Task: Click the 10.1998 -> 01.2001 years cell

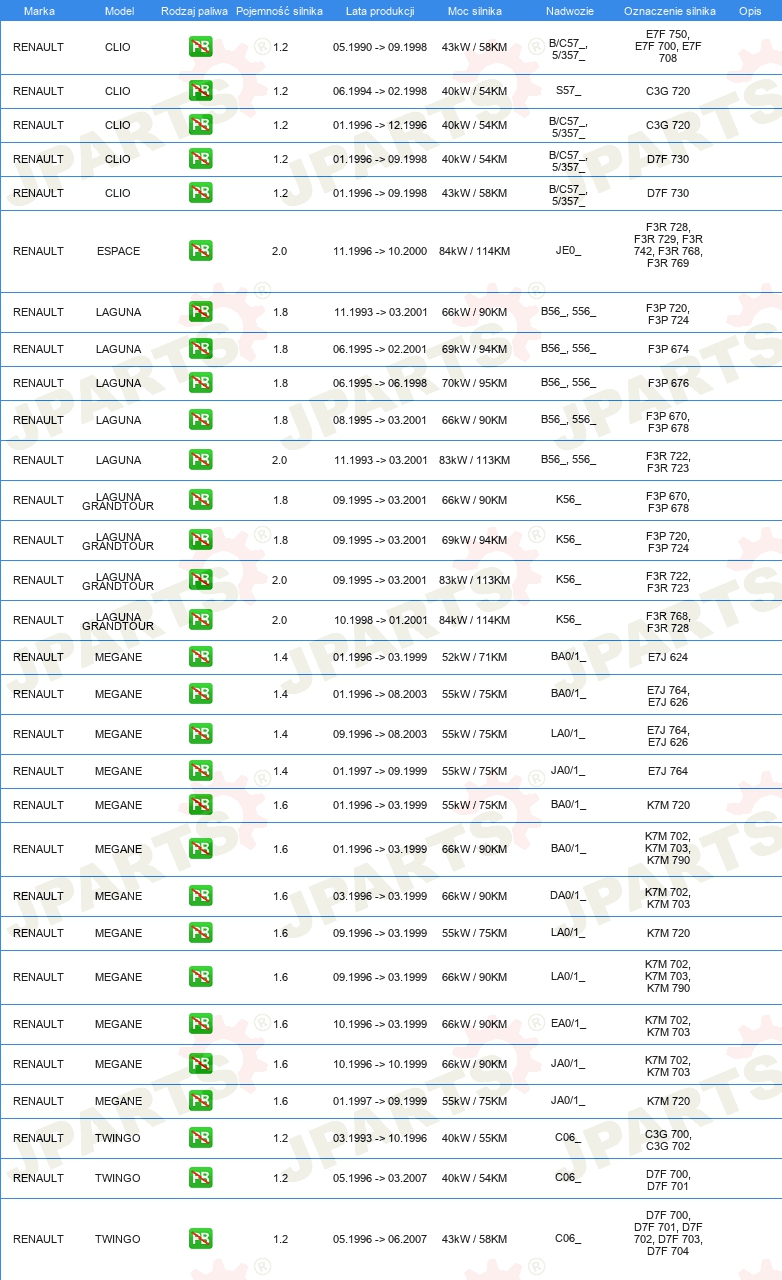Action: pyautogui.click(x=380, y=620)
